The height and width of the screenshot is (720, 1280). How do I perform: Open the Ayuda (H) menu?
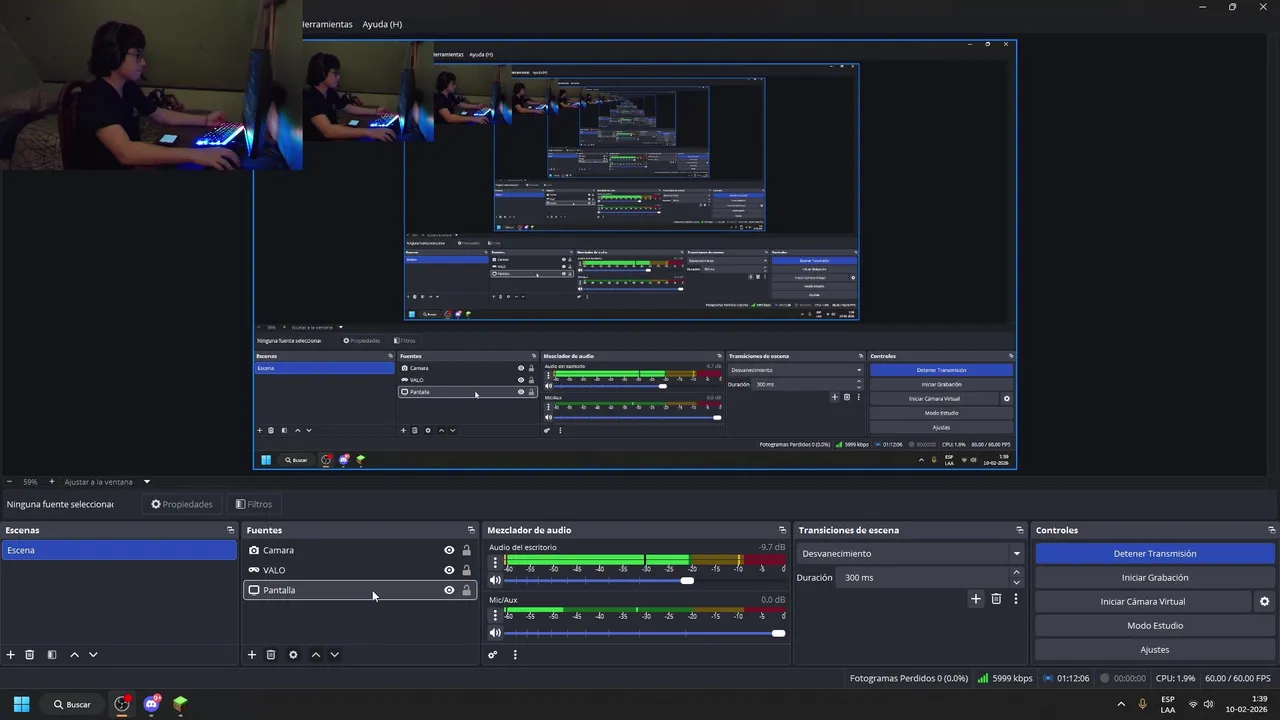(382, 24)
